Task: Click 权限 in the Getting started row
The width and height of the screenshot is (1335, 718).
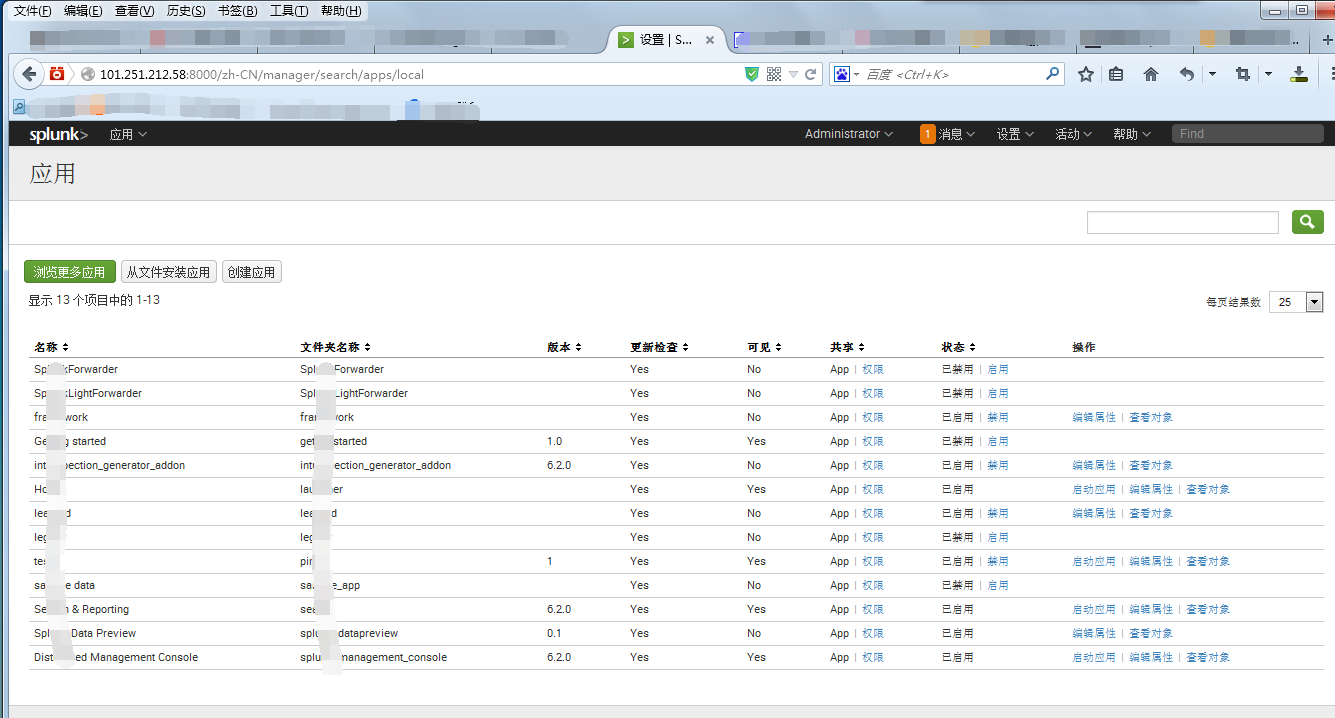Action: click(873, 441)
